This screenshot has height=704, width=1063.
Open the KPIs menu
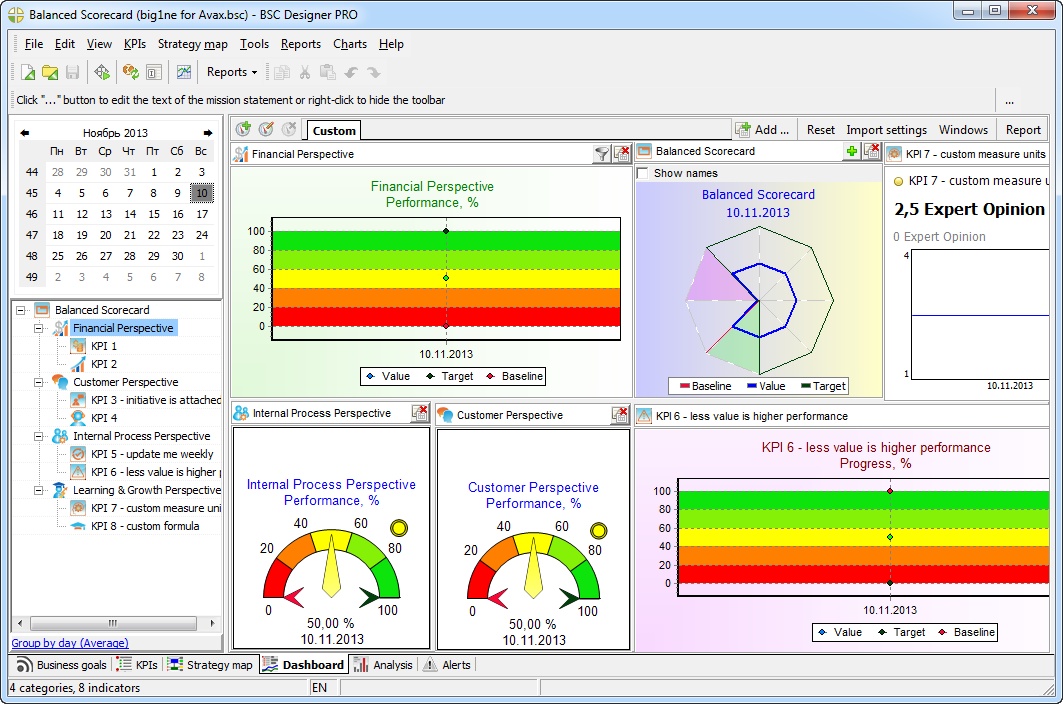(x=135, y=44)
